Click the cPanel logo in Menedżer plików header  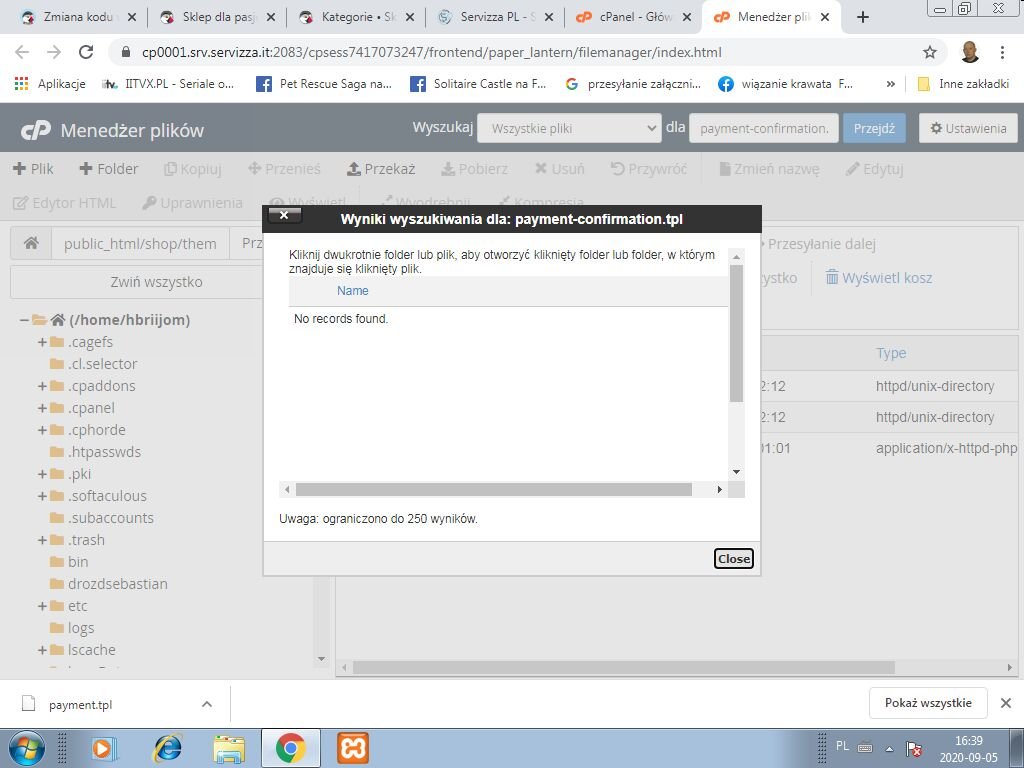click(35, 130)
